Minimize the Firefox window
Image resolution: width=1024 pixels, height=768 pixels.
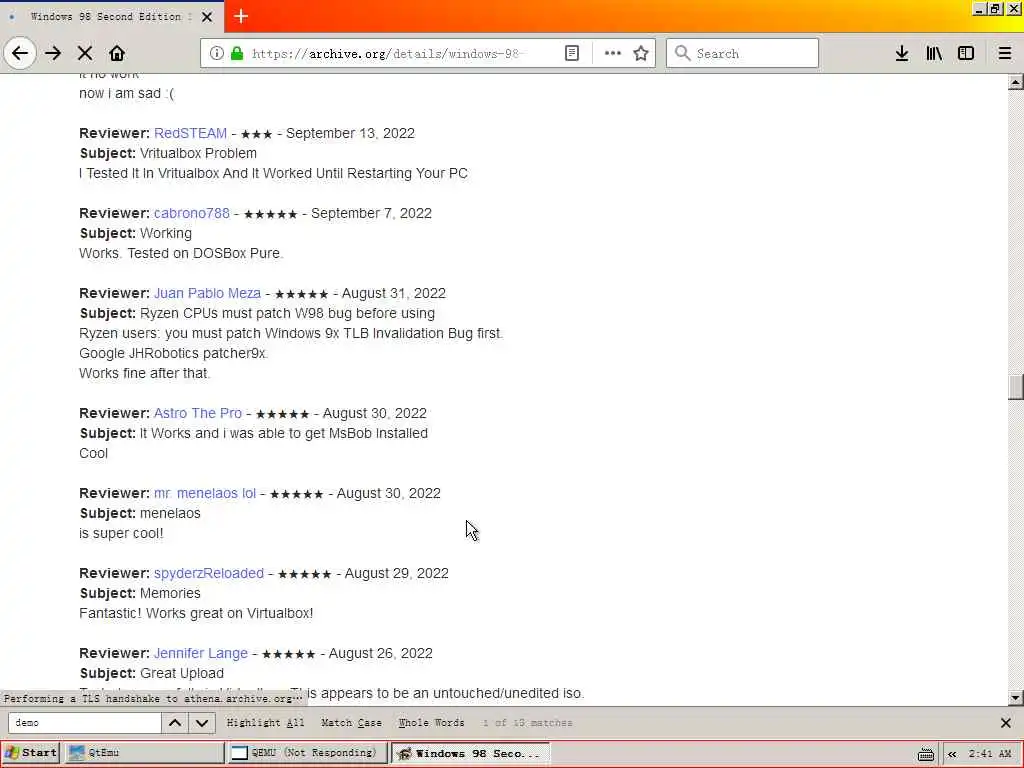(x=978, y=9)
